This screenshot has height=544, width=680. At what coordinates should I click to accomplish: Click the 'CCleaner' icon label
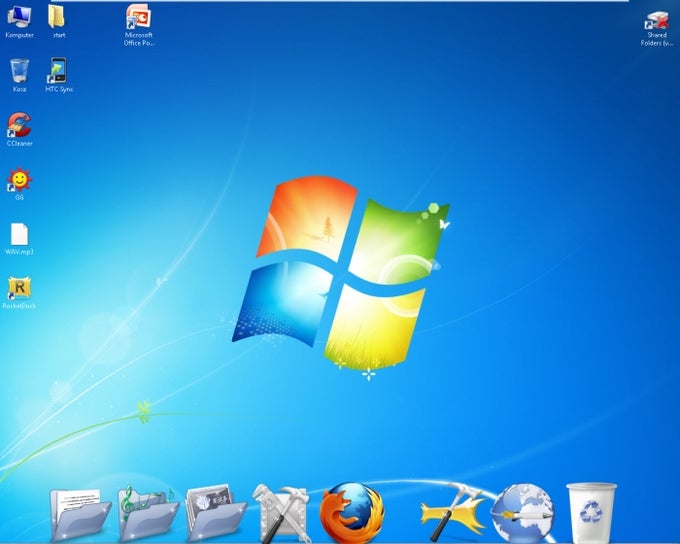tap(19, 144)
